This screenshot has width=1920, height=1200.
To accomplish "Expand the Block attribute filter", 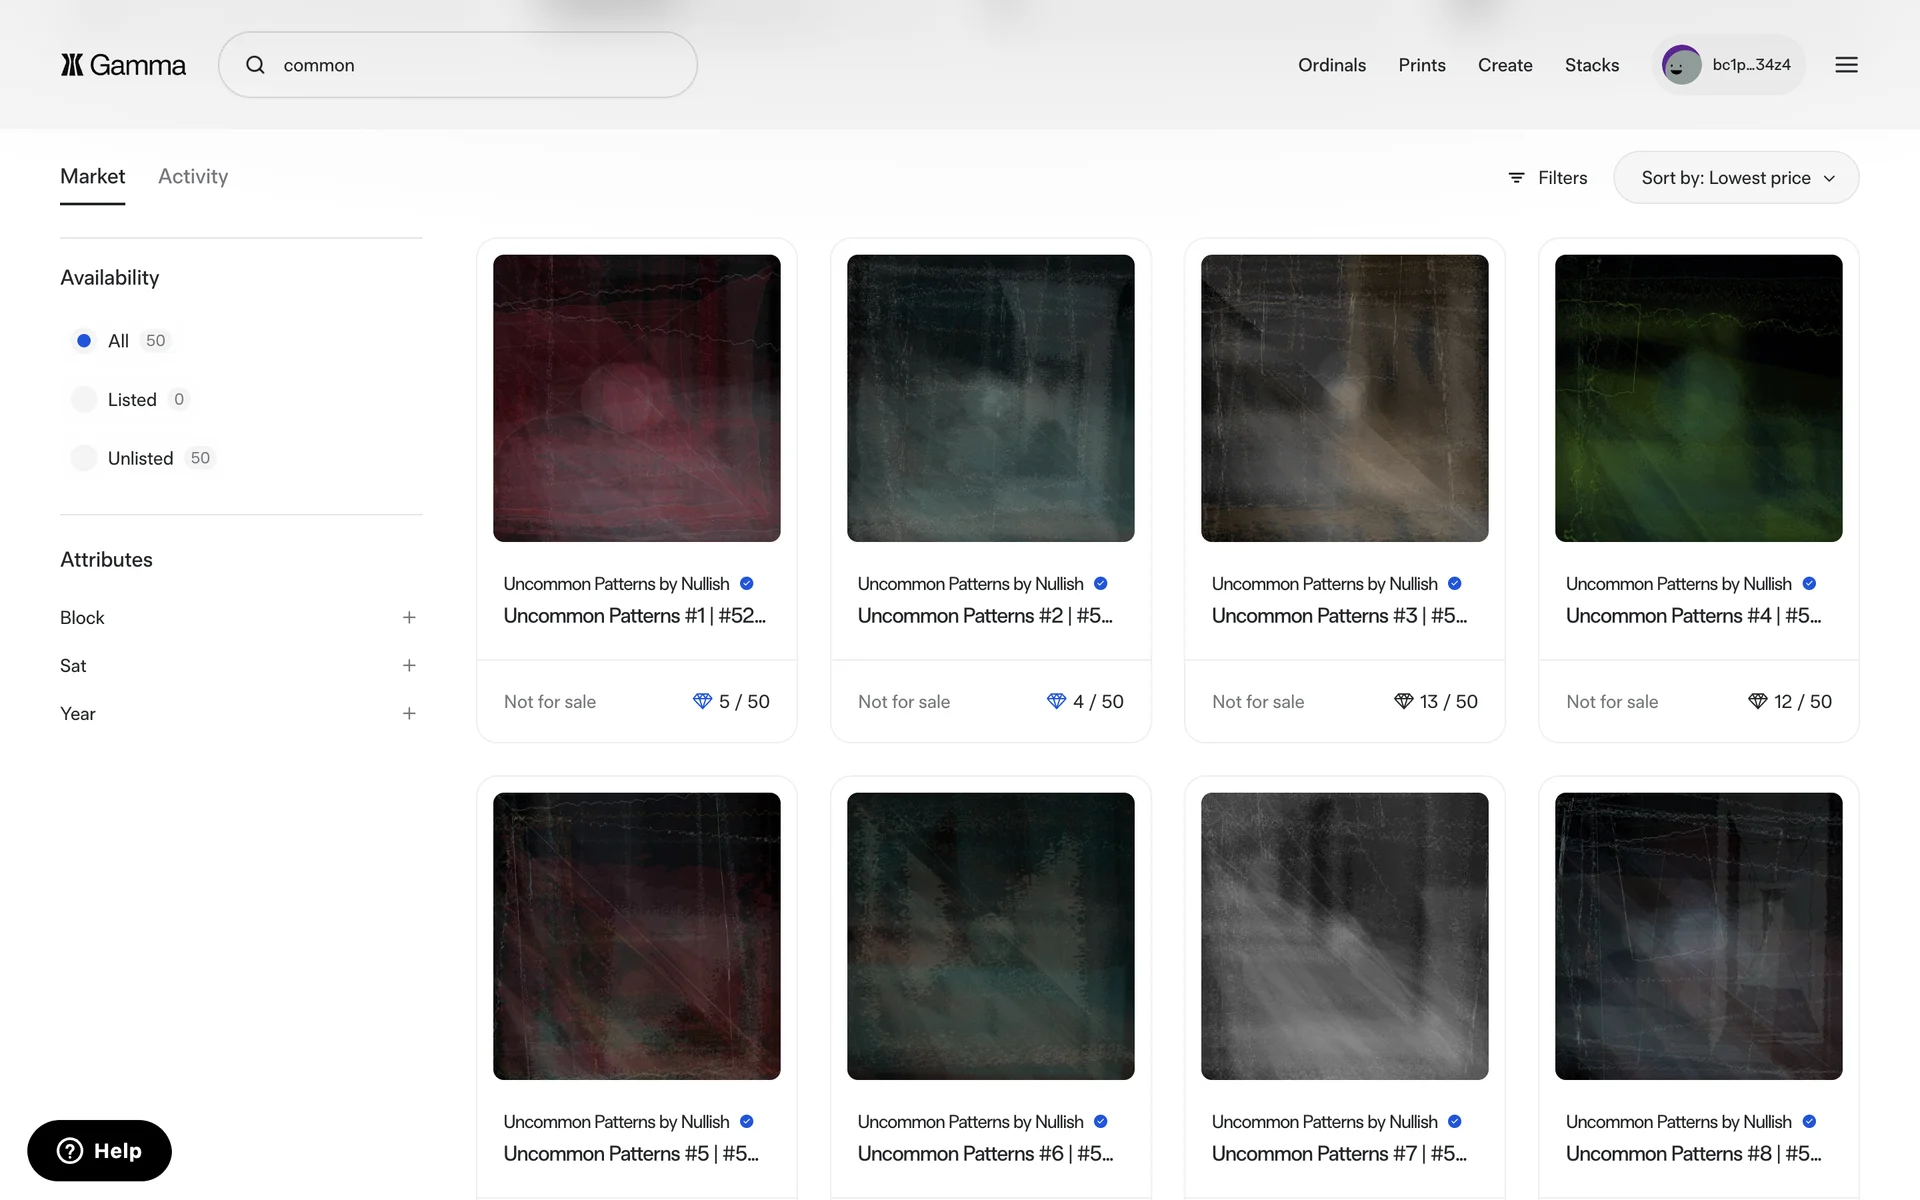I will tap(409, 618).
